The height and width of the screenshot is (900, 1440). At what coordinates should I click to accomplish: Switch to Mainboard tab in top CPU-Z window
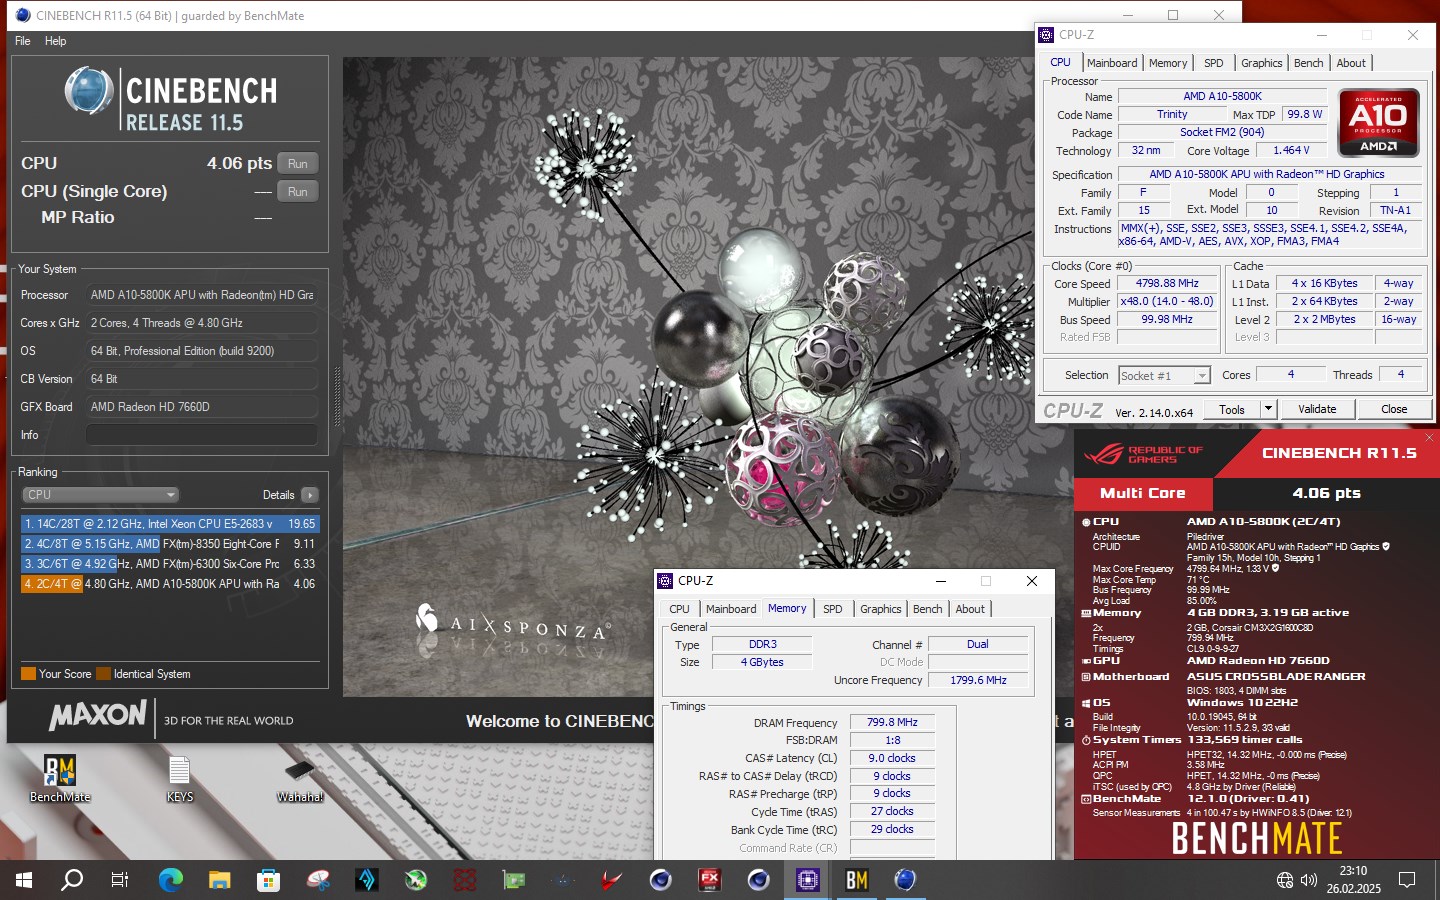pos(1112,63)
